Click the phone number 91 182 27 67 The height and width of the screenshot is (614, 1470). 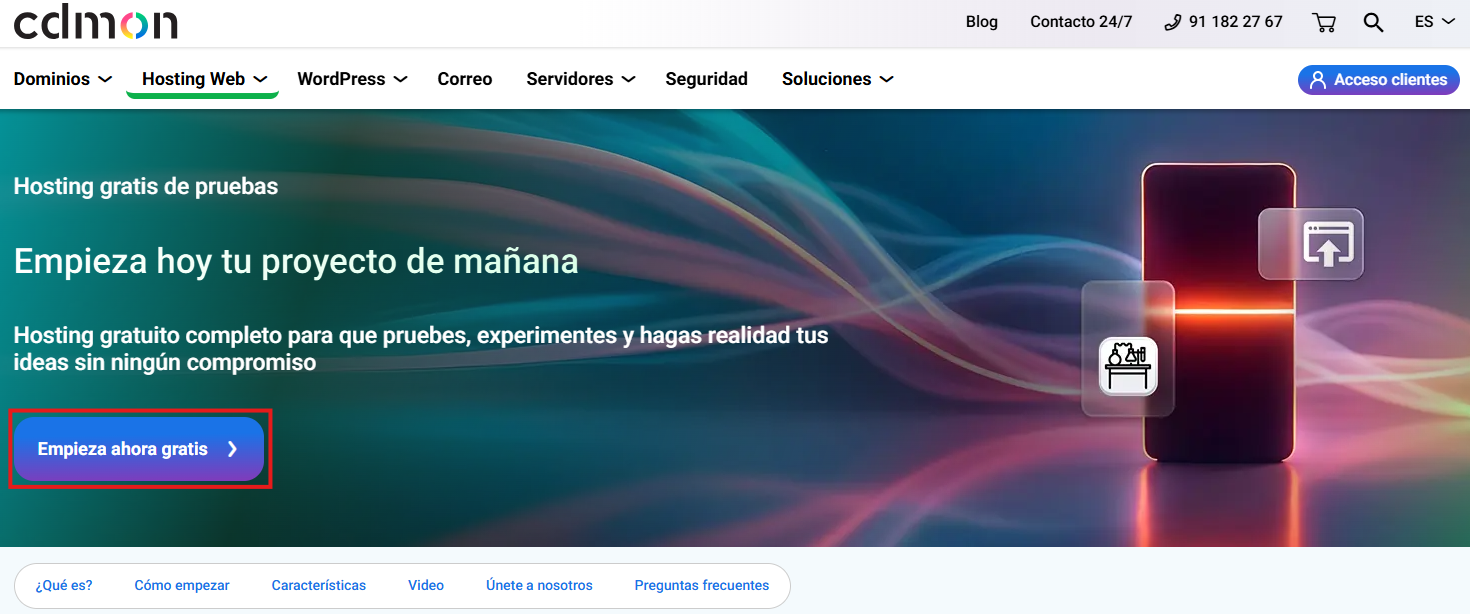click(1224, 22)
